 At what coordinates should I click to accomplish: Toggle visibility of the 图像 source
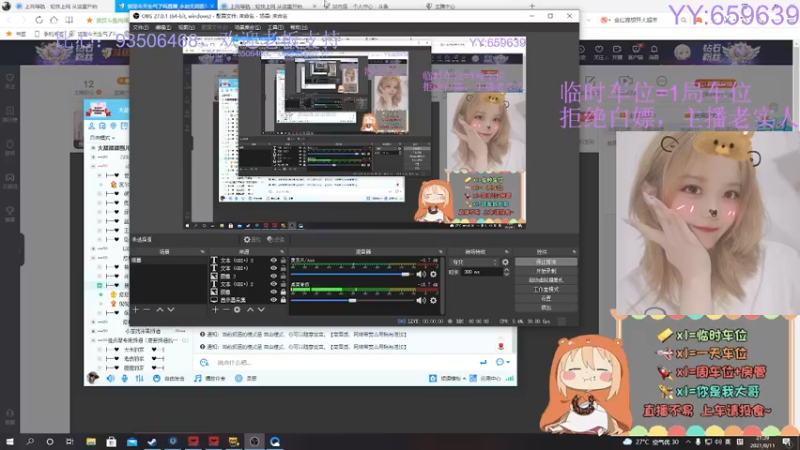point(273,292)
